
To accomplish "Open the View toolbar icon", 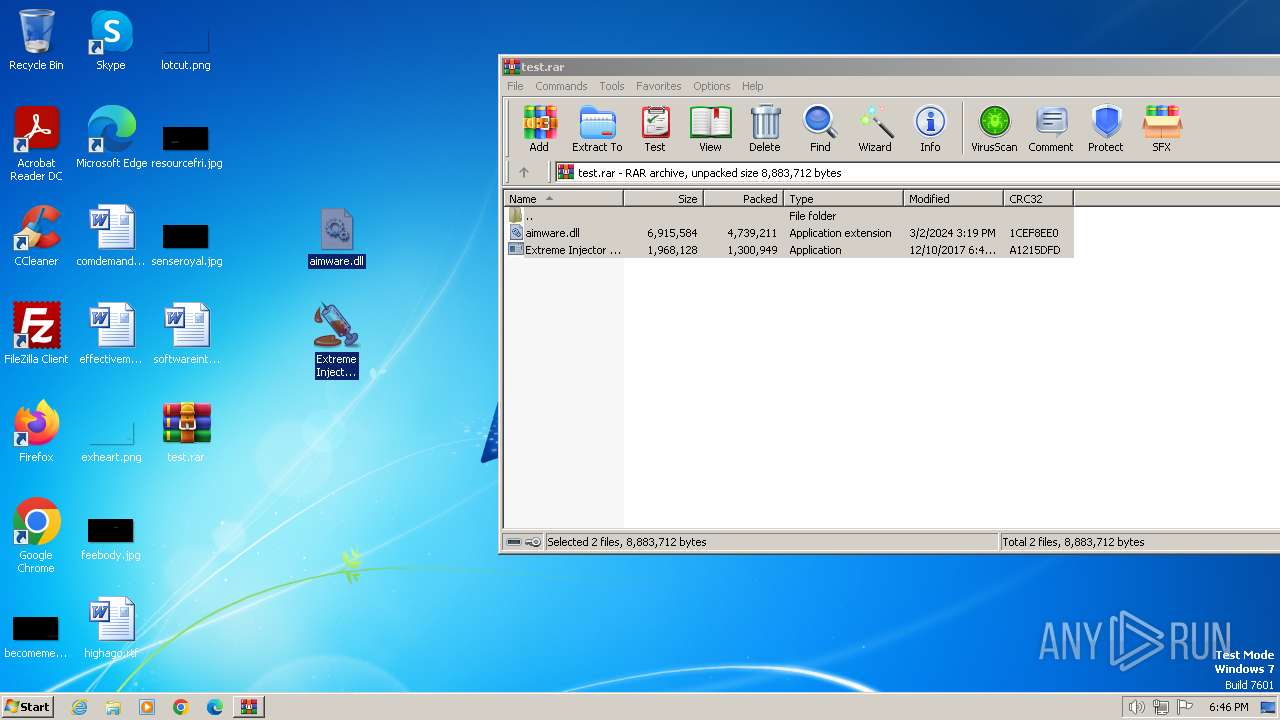I will click(x=710, y=129).
